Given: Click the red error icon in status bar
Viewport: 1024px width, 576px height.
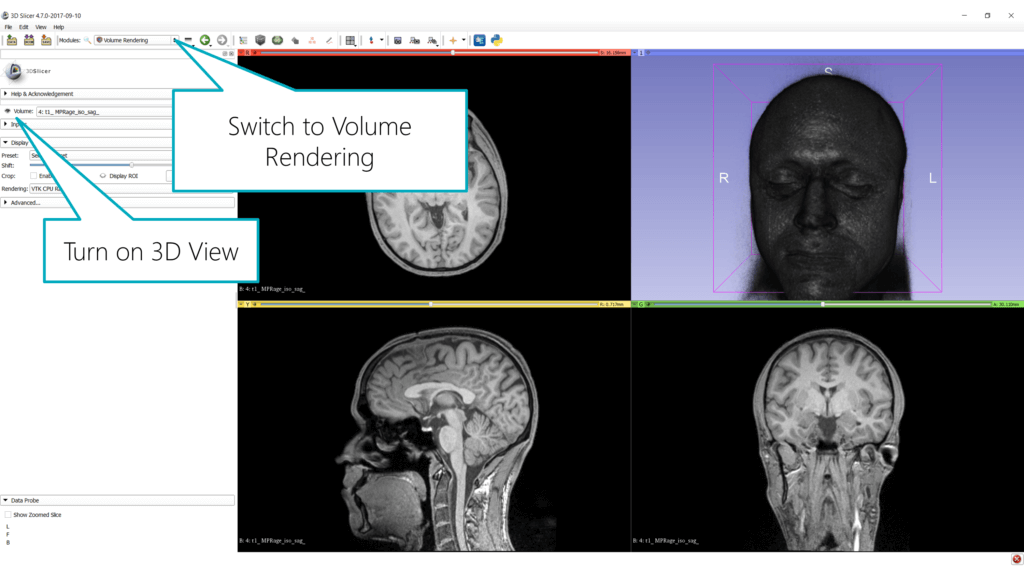Looking at the screenshot, I should pos(1016,559).
